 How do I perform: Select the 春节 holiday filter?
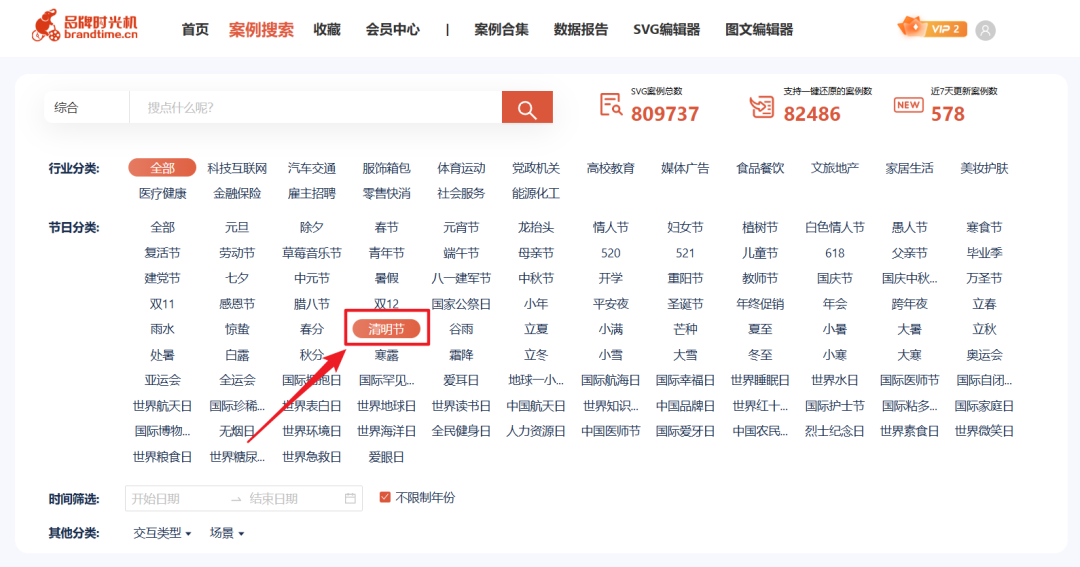tap(386, 227)
